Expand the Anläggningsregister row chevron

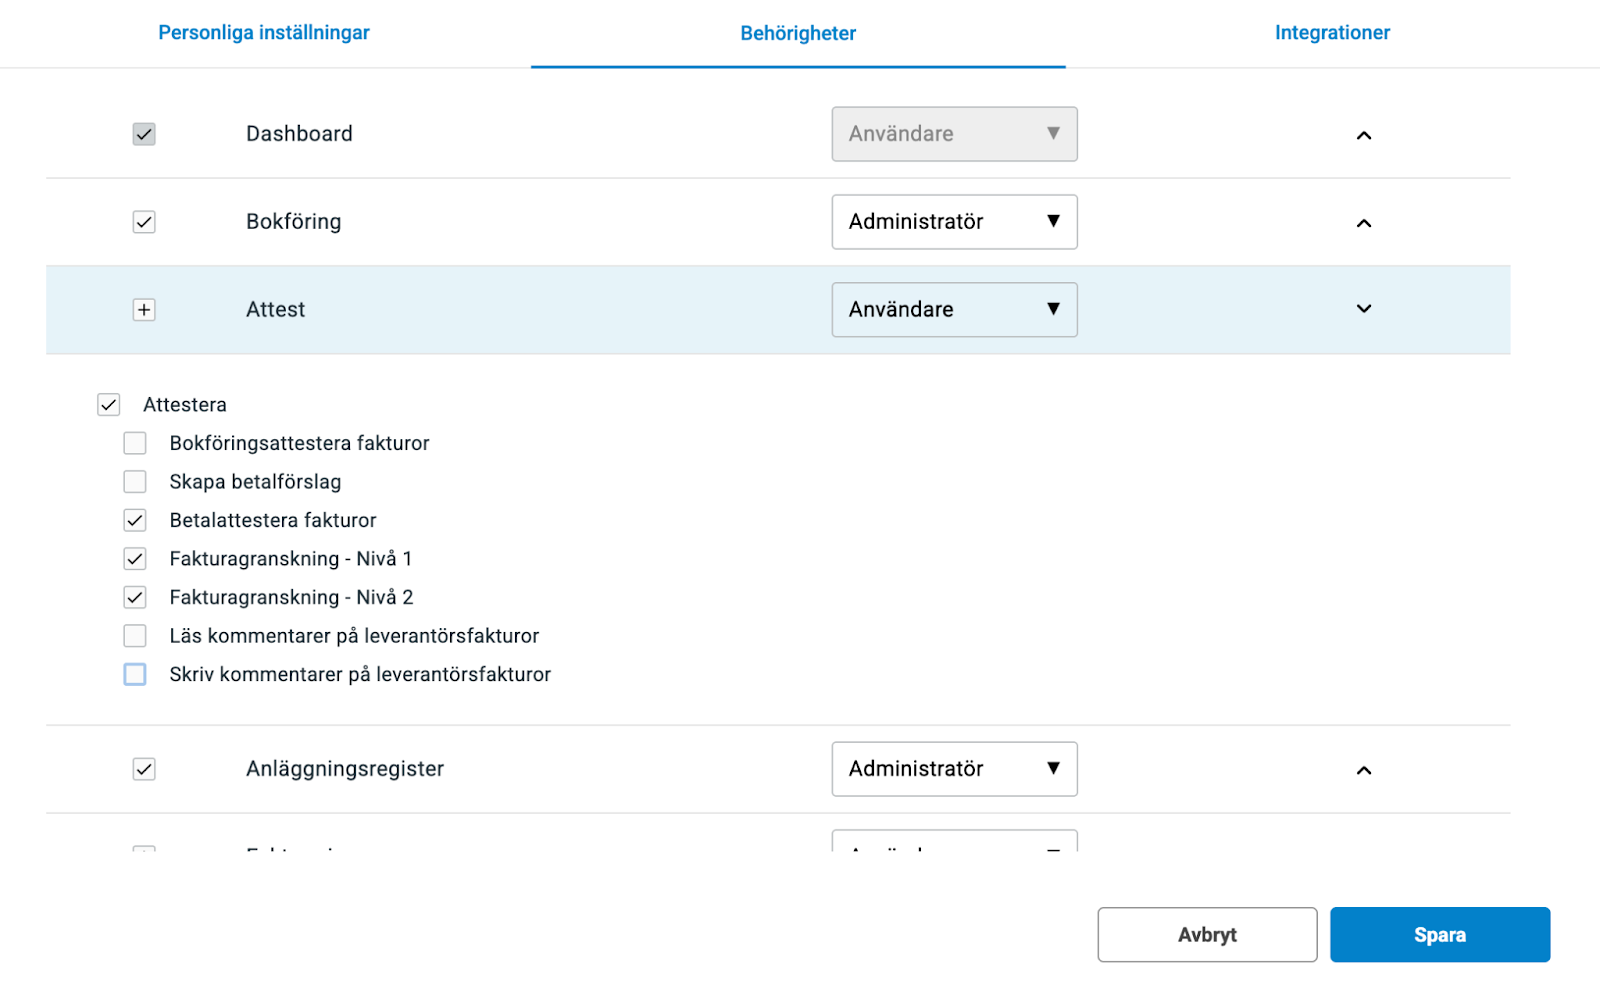click(1363, 770)
